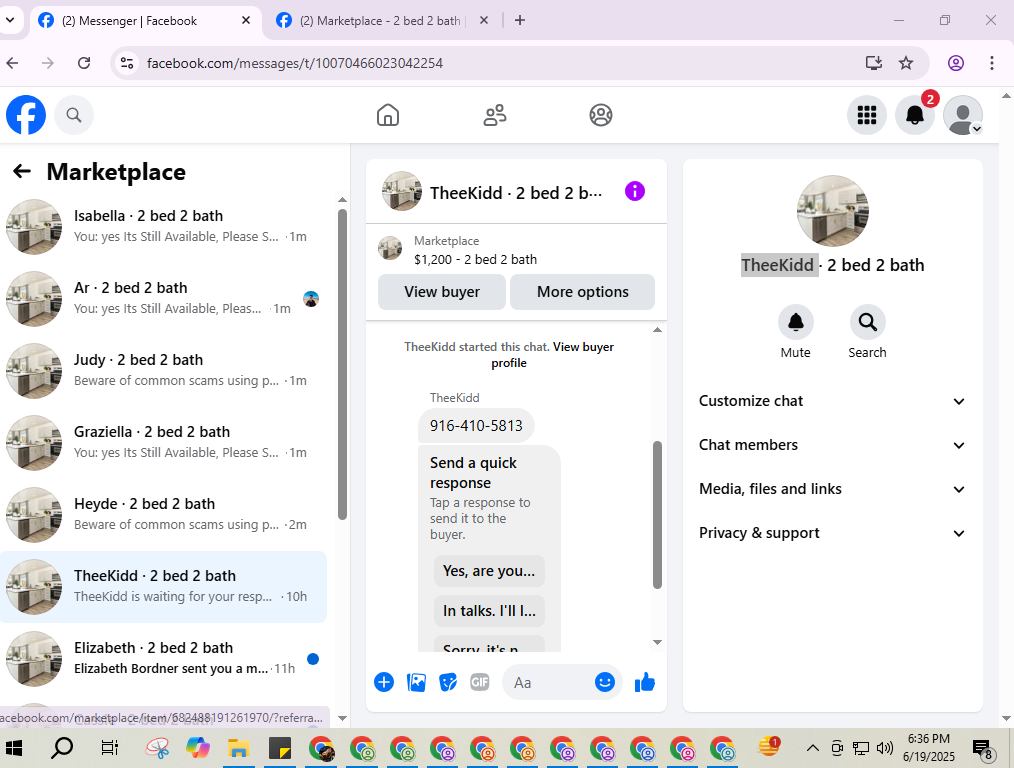Install app icon in address bar
Screen dimensions: 1014x768
click(x=874, y=63)
